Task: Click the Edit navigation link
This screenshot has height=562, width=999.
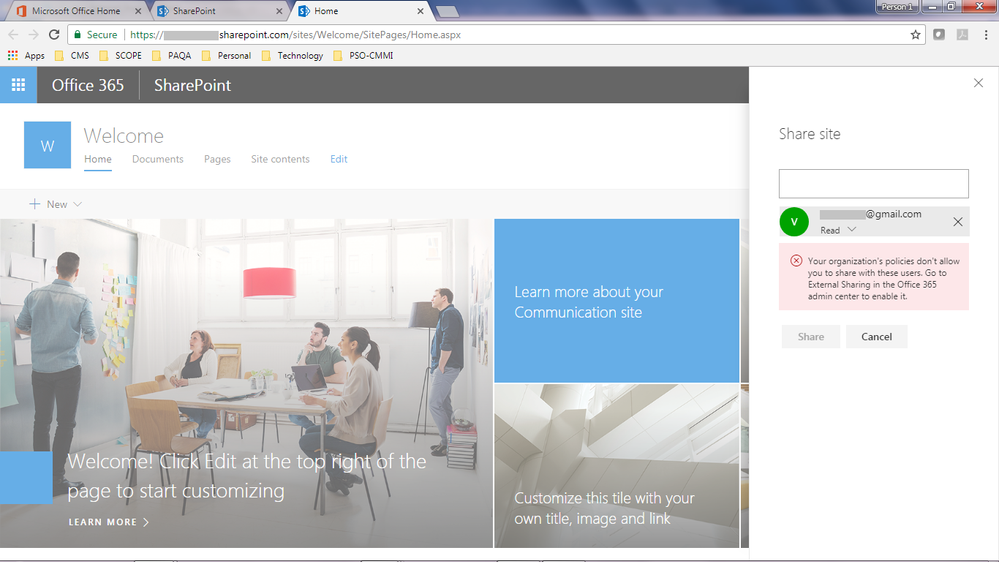Action: 338,159
